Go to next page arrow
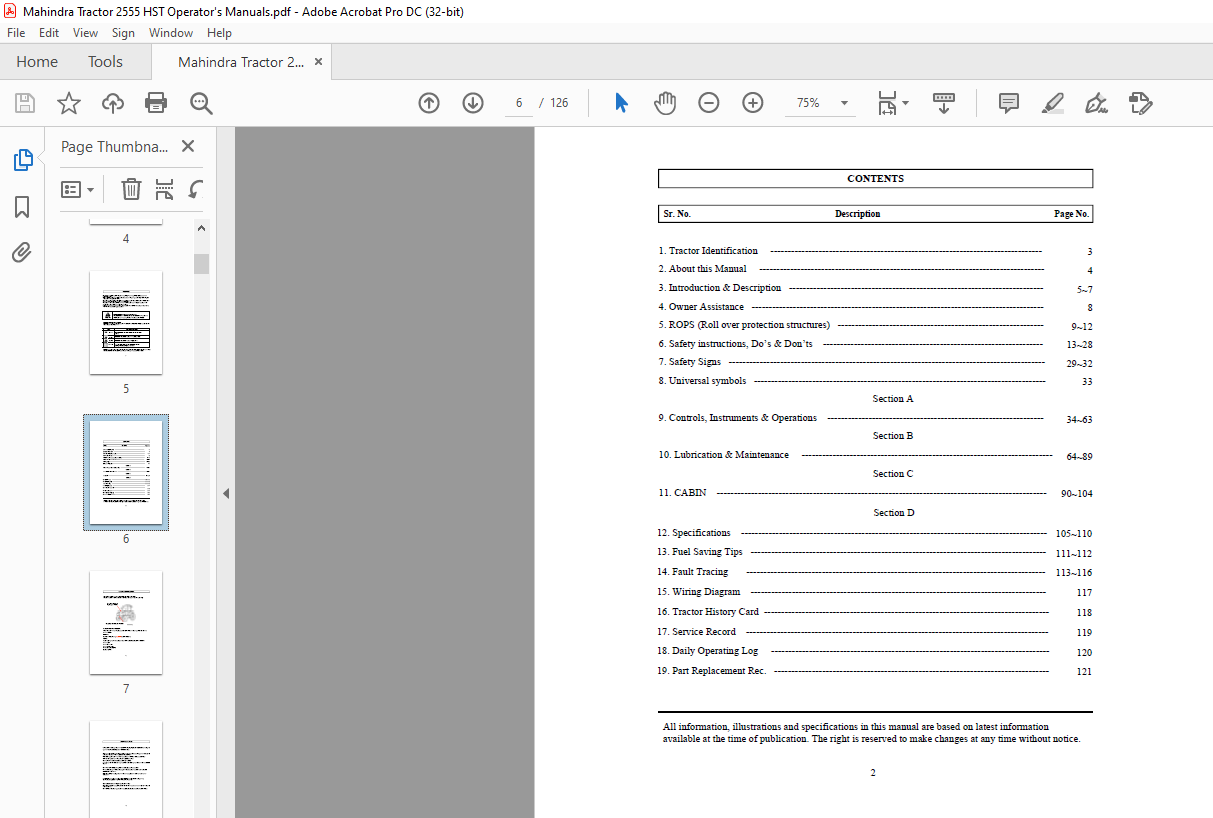This screenshot has height=818, width=1213. click(x=473, y=103)
